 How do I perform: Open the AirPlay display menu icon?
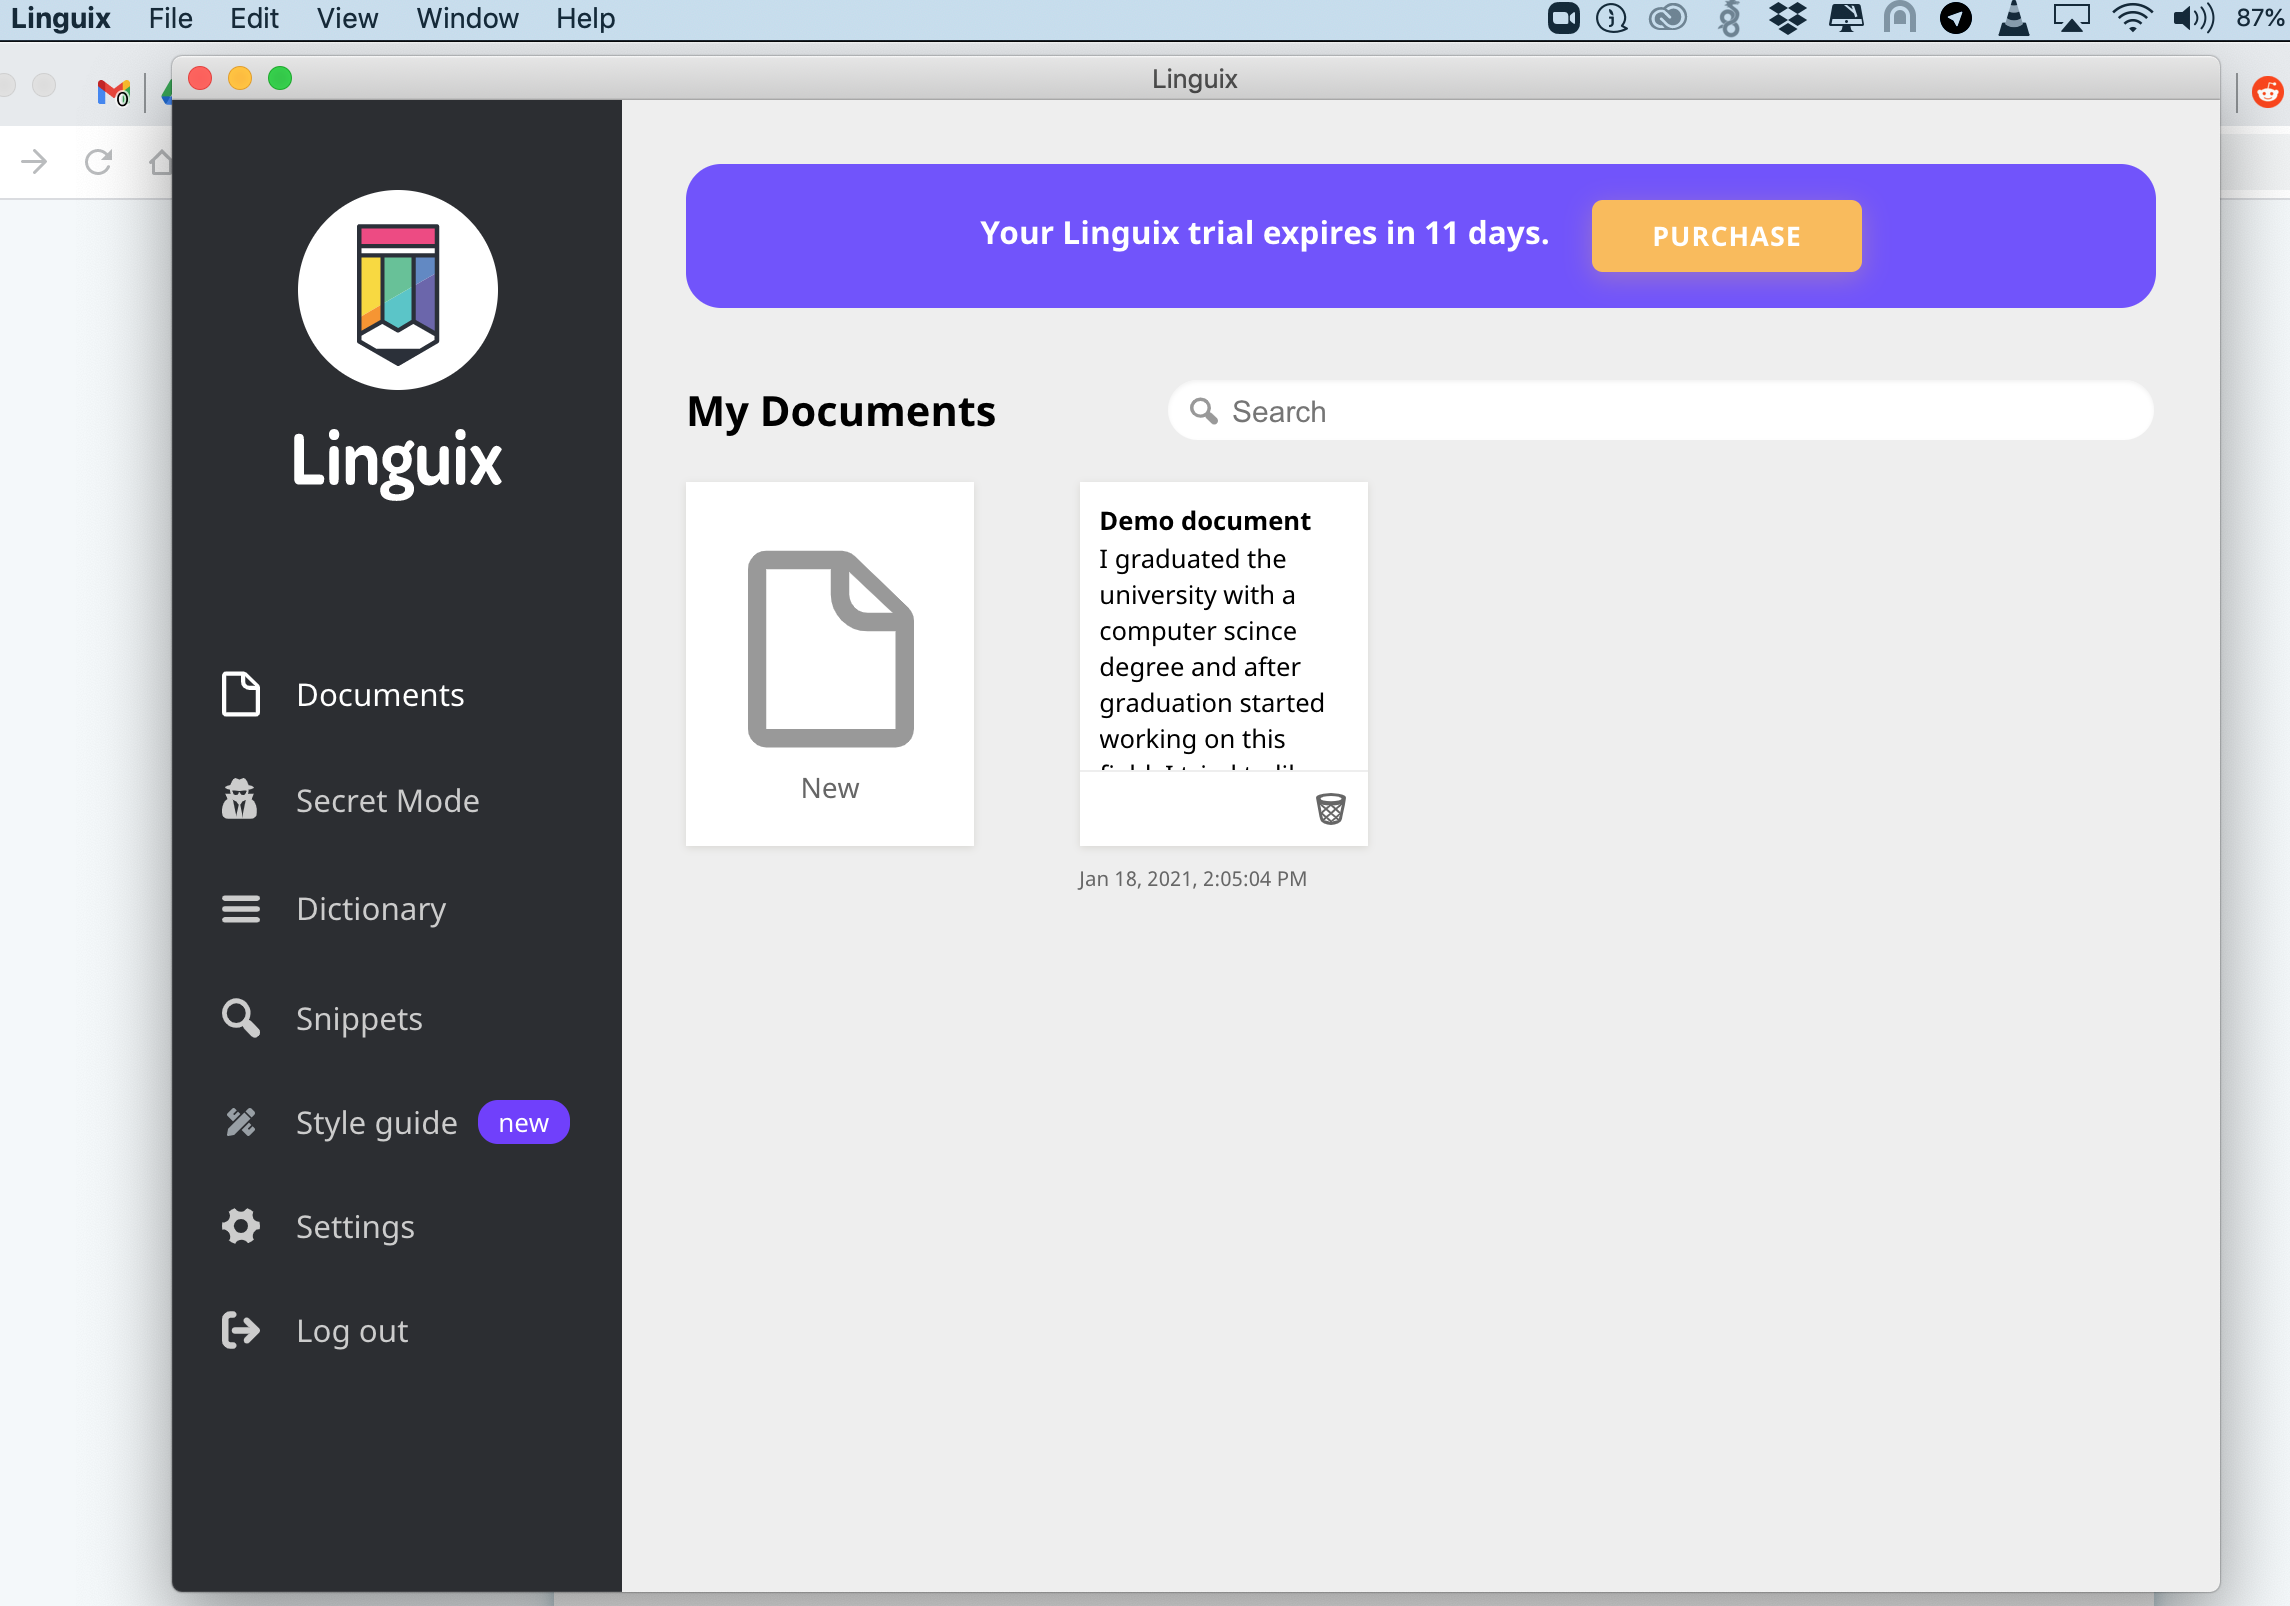click(x=2071, y=18)
